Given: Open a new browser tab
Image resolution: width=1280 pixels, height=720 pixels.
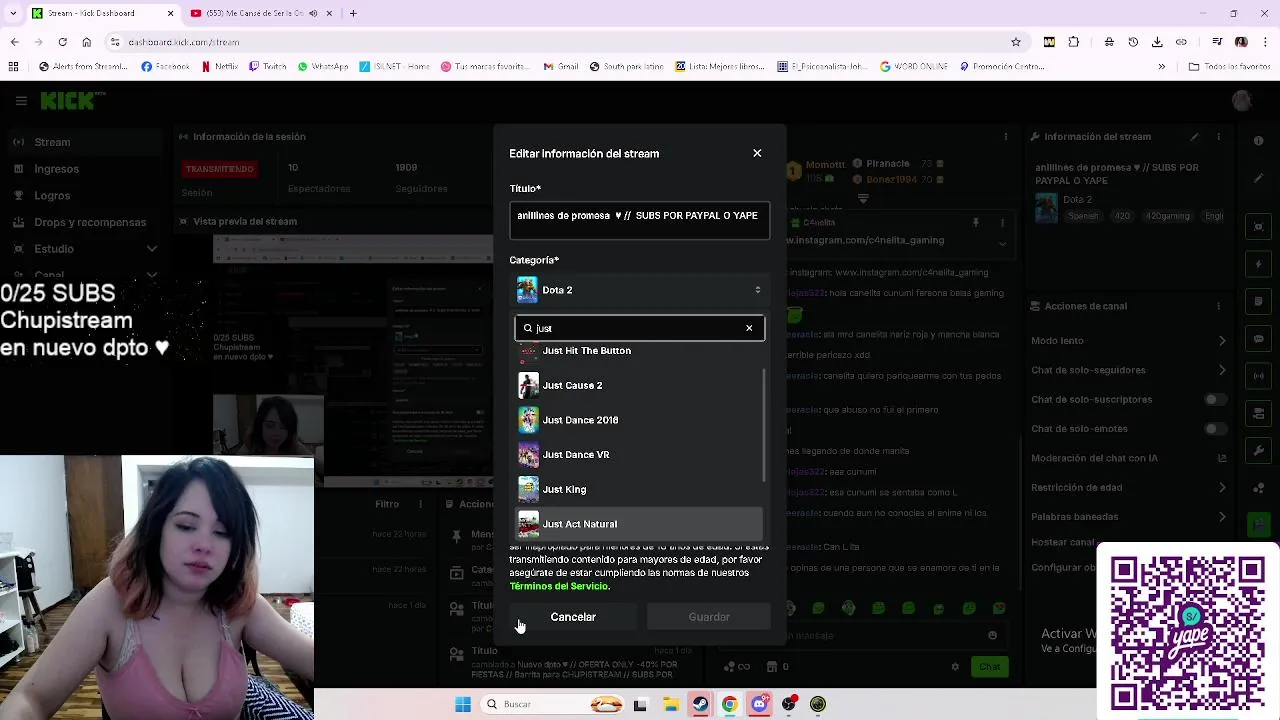Looking at the screenshot, I should coord(353,13).
